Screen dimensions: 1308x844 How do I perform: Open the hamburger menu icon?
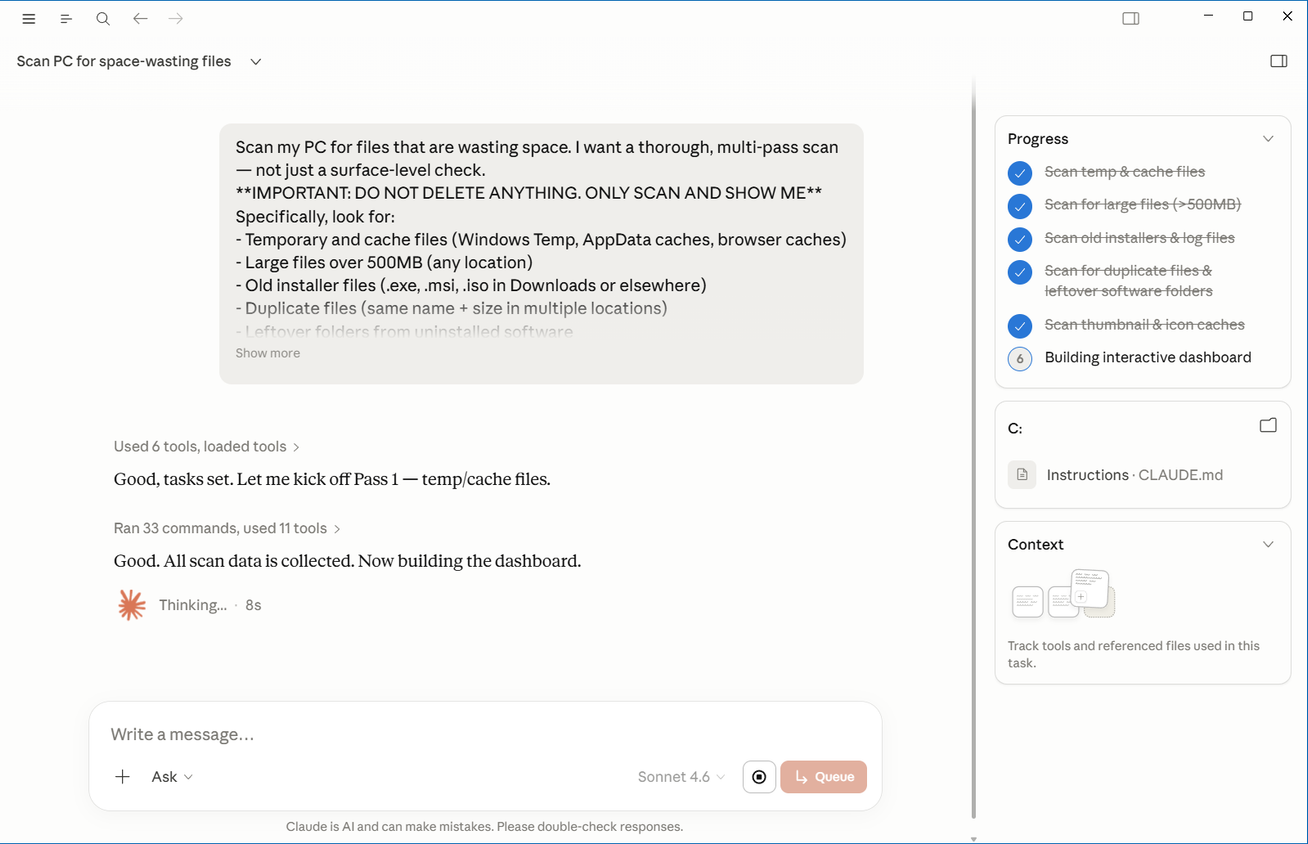coord(29,19)
